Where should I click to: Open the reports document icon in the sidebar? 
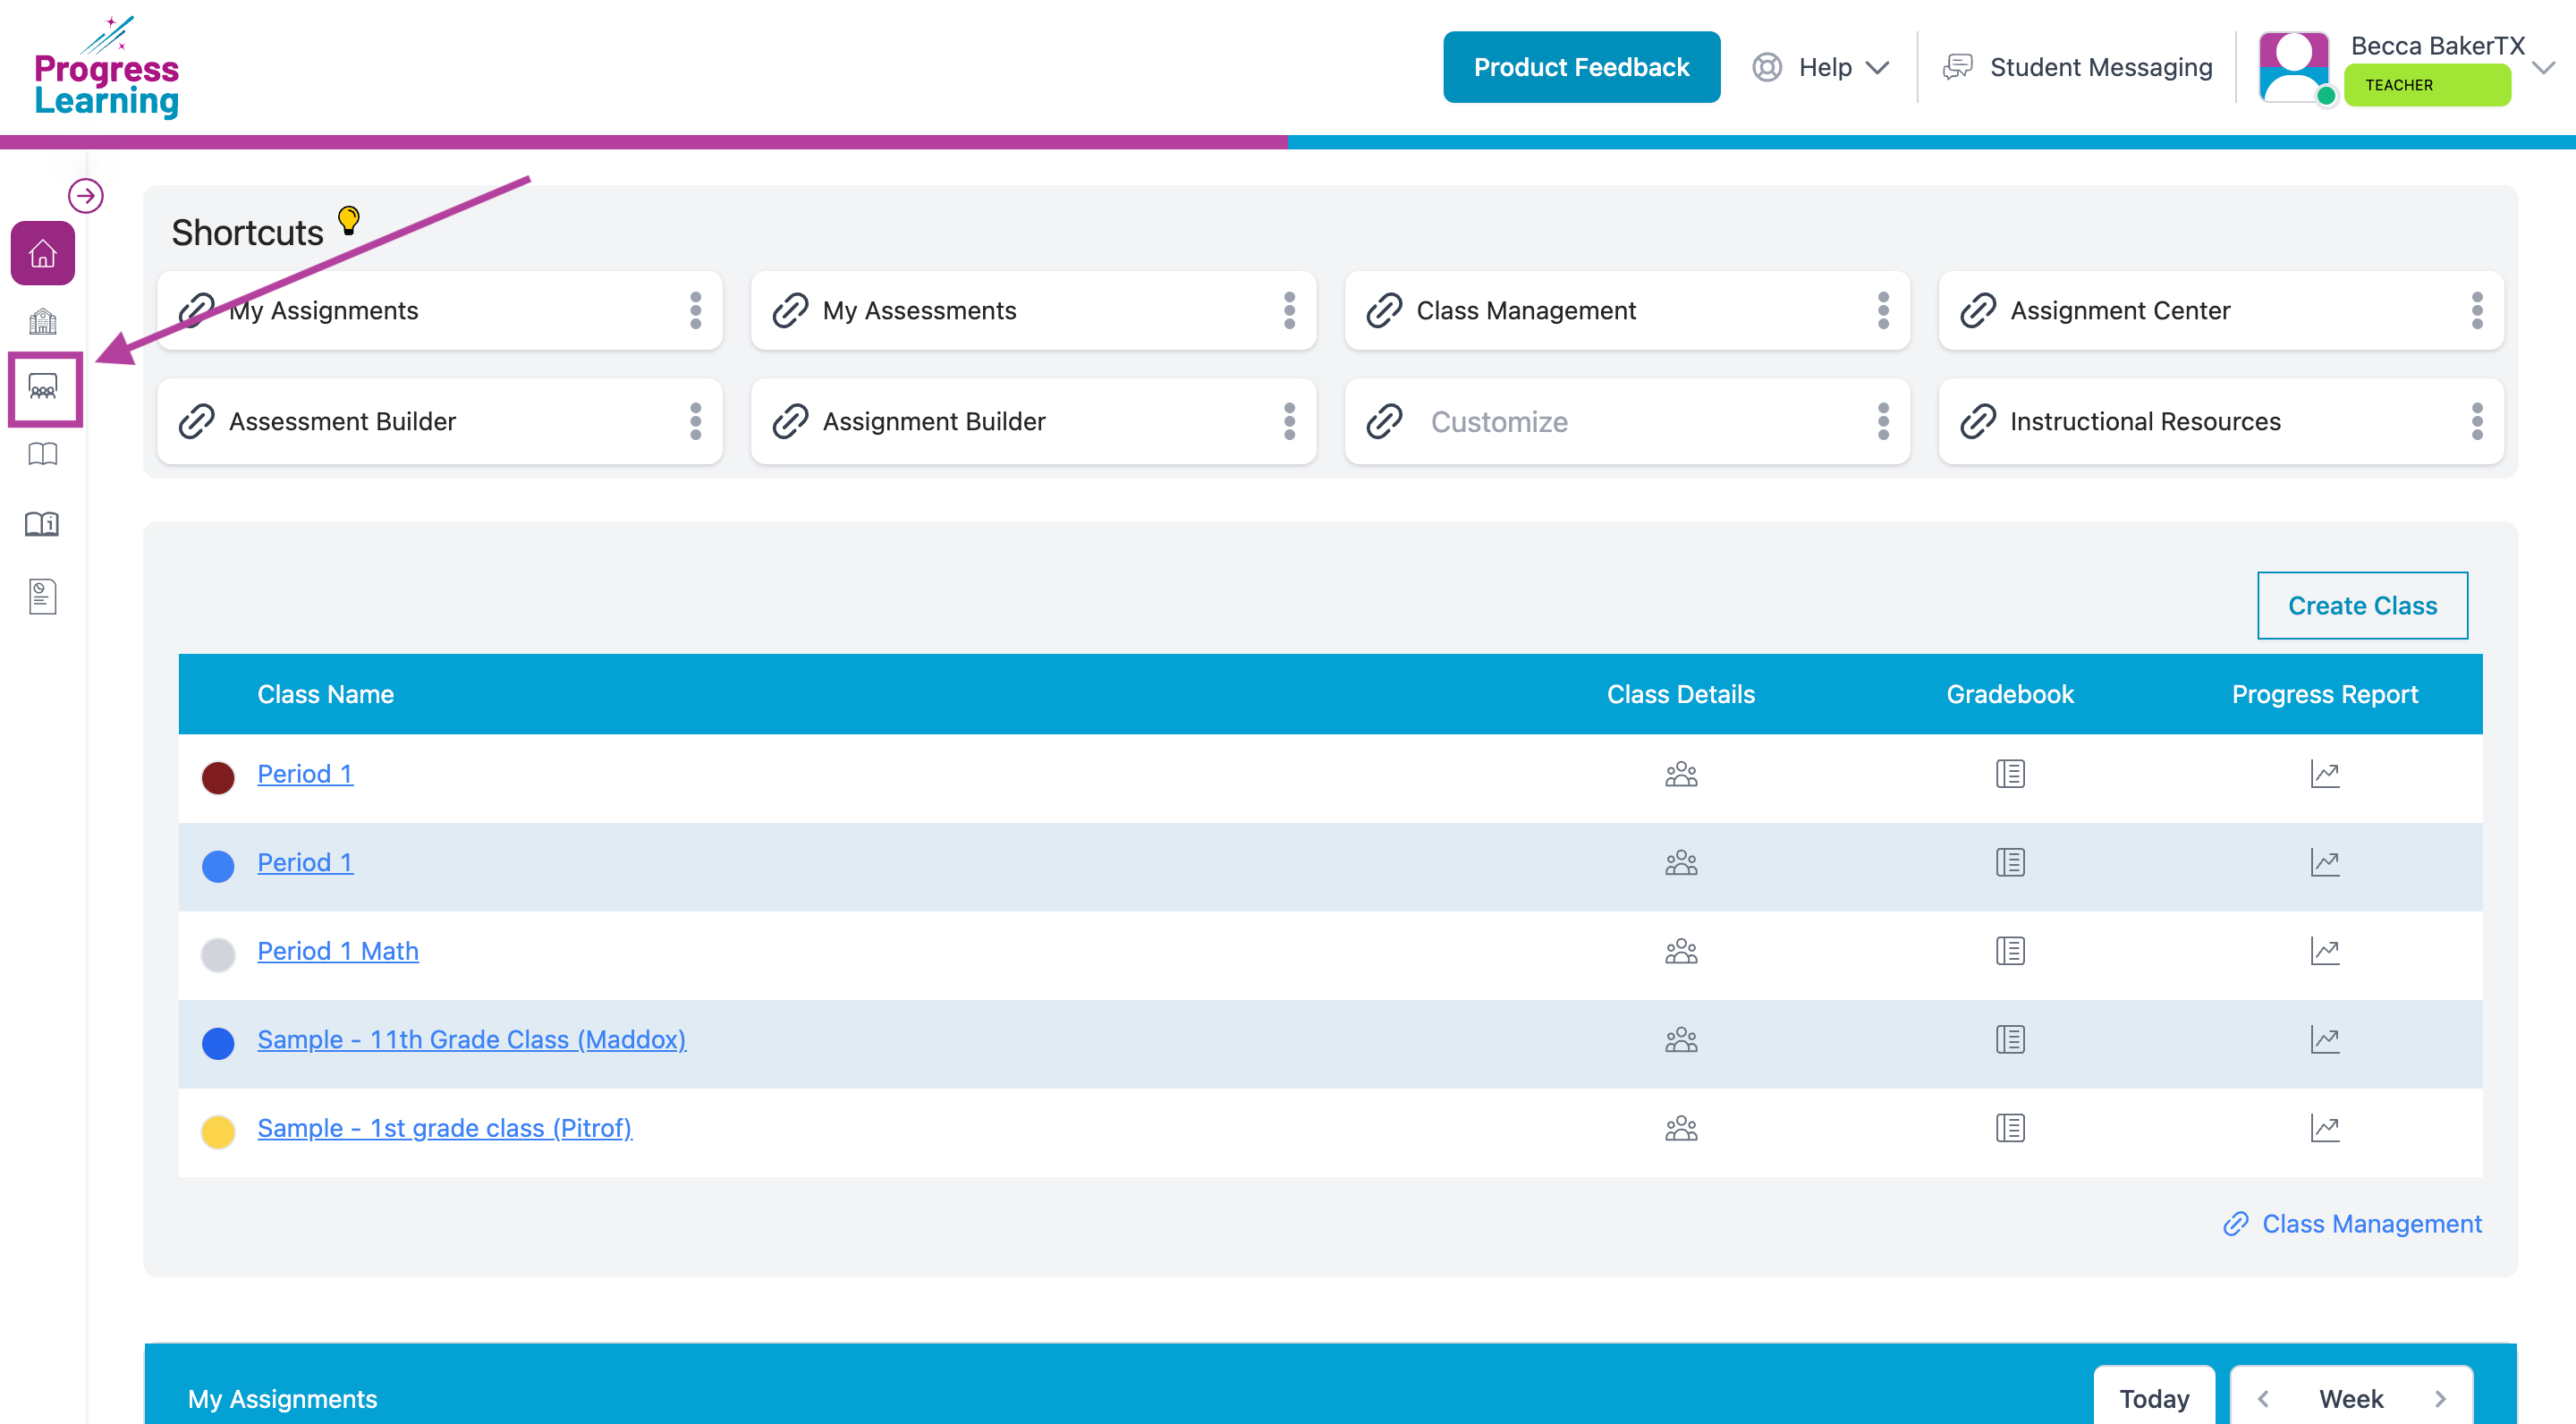42,597
